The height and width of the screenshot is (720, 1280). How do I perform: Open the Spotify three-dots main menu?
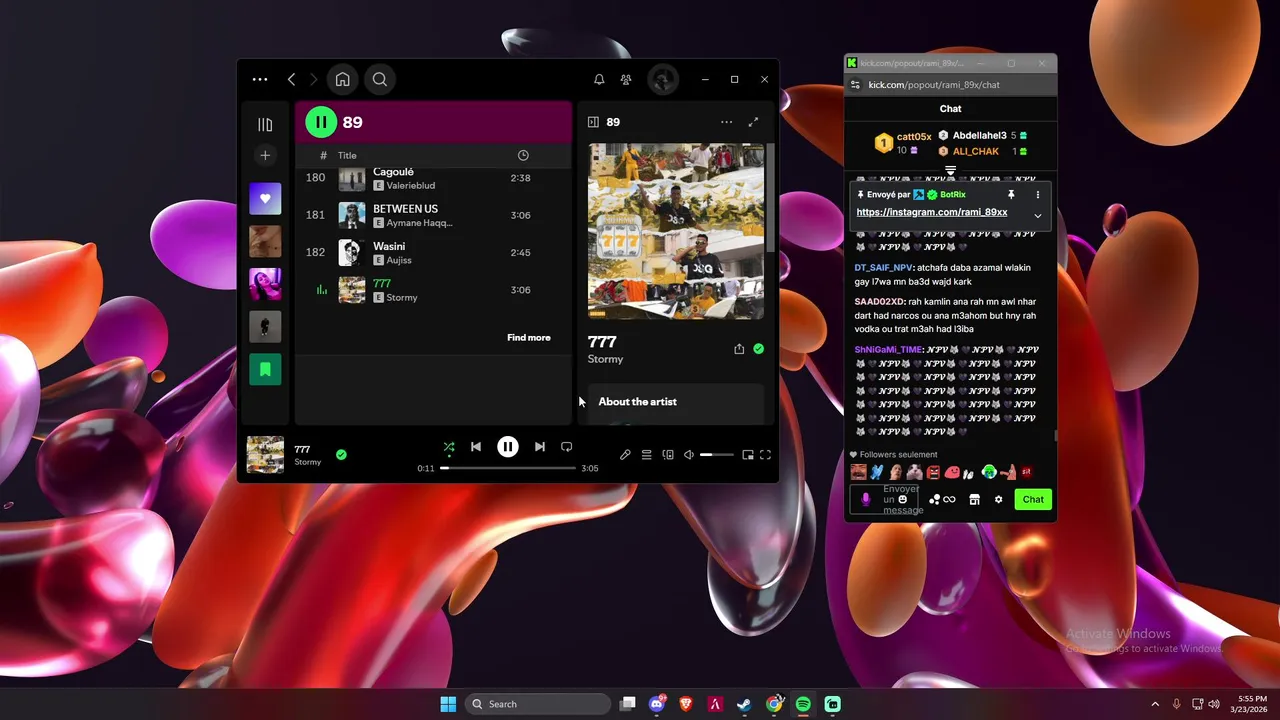click(x=260, y=79)
